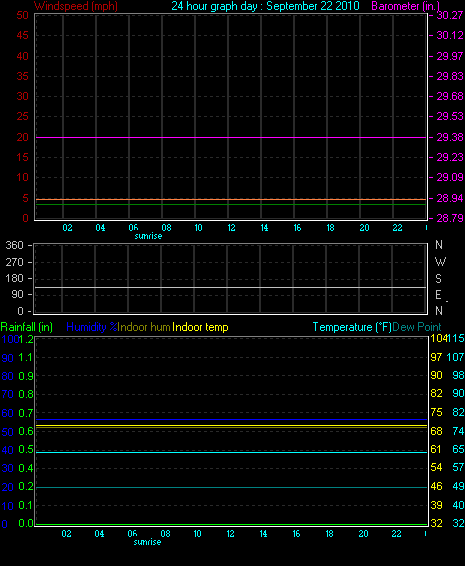Click the teal dew point line in lower graph

(x=231, y=487)
